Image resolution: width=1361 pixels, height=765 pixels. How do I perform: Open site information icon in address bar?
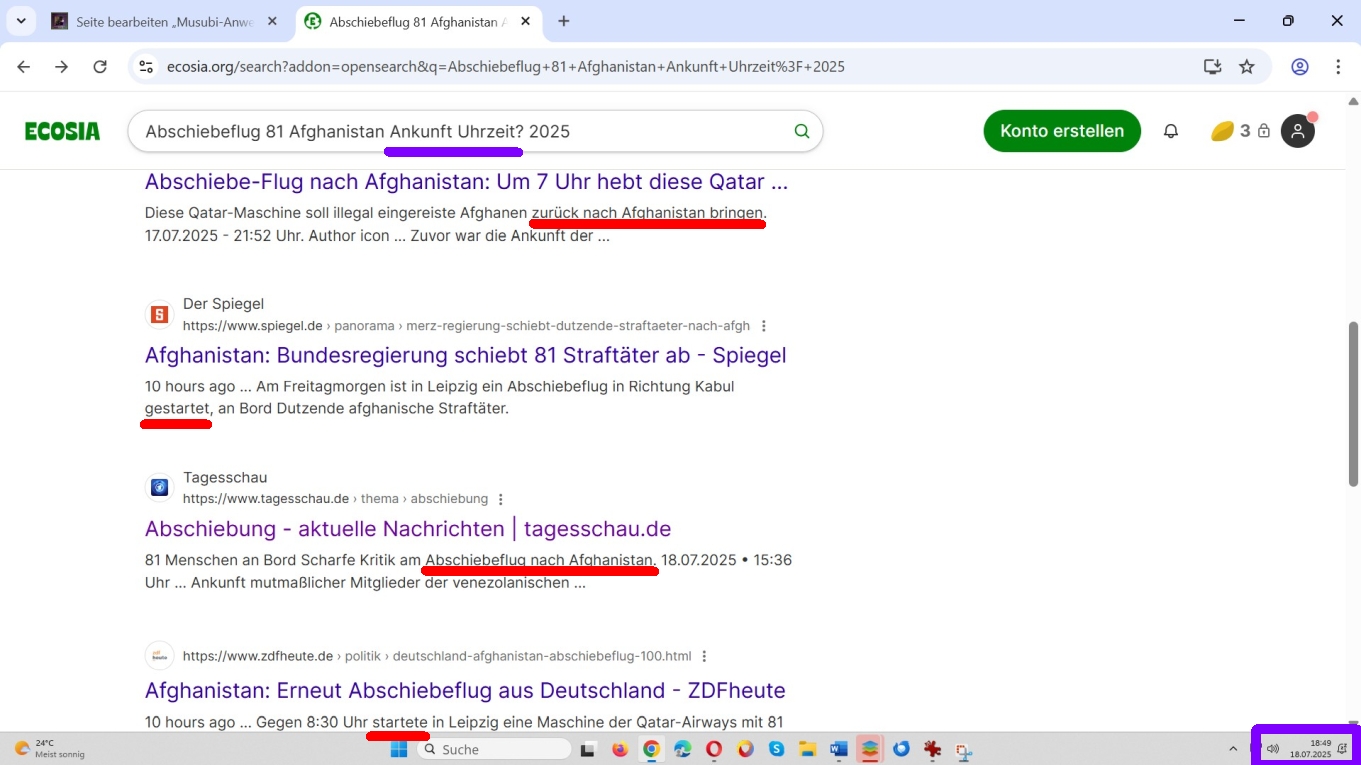click(x=146, y=67)
